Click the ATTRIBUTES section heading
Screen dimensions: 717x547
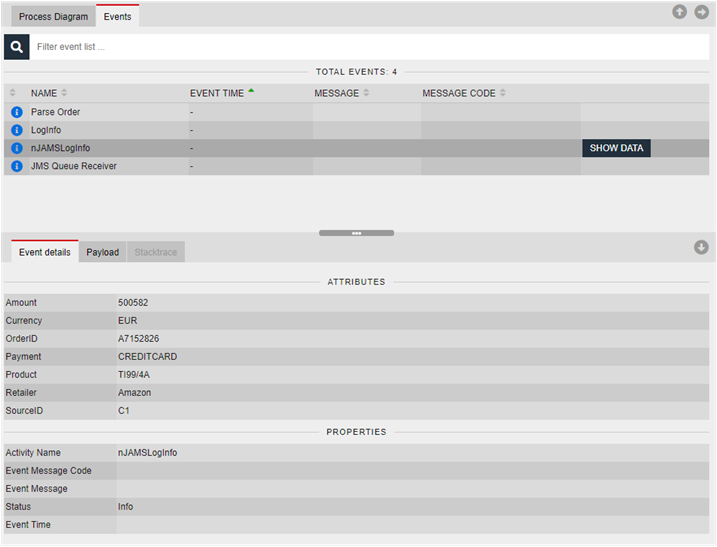click(x=356, y=282)
